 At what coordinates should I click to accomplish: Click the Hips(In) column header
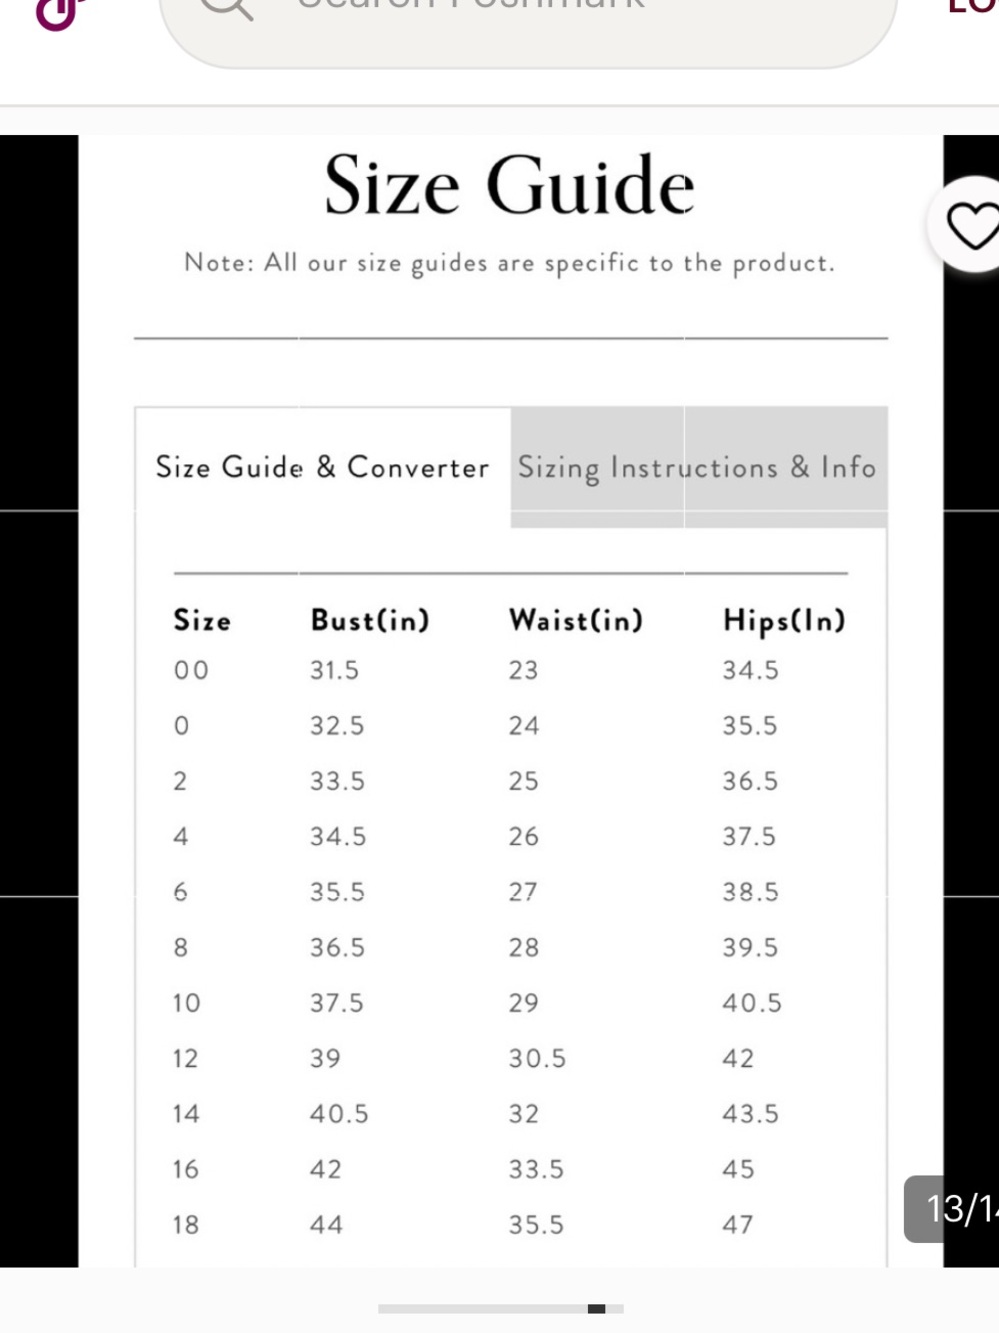[784, 621]
